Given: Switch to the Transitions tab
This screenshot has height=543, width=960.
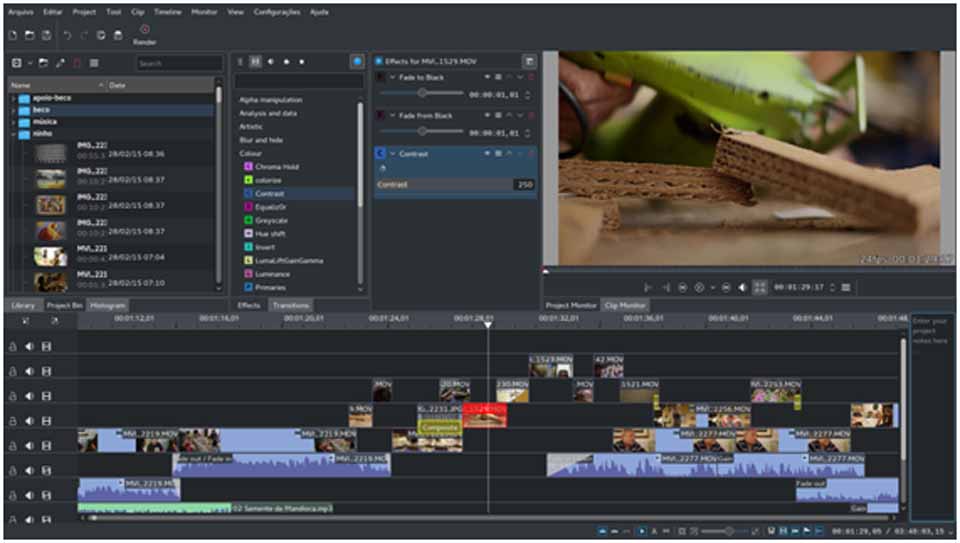Looking at the screenshot, I should point(289,305).
